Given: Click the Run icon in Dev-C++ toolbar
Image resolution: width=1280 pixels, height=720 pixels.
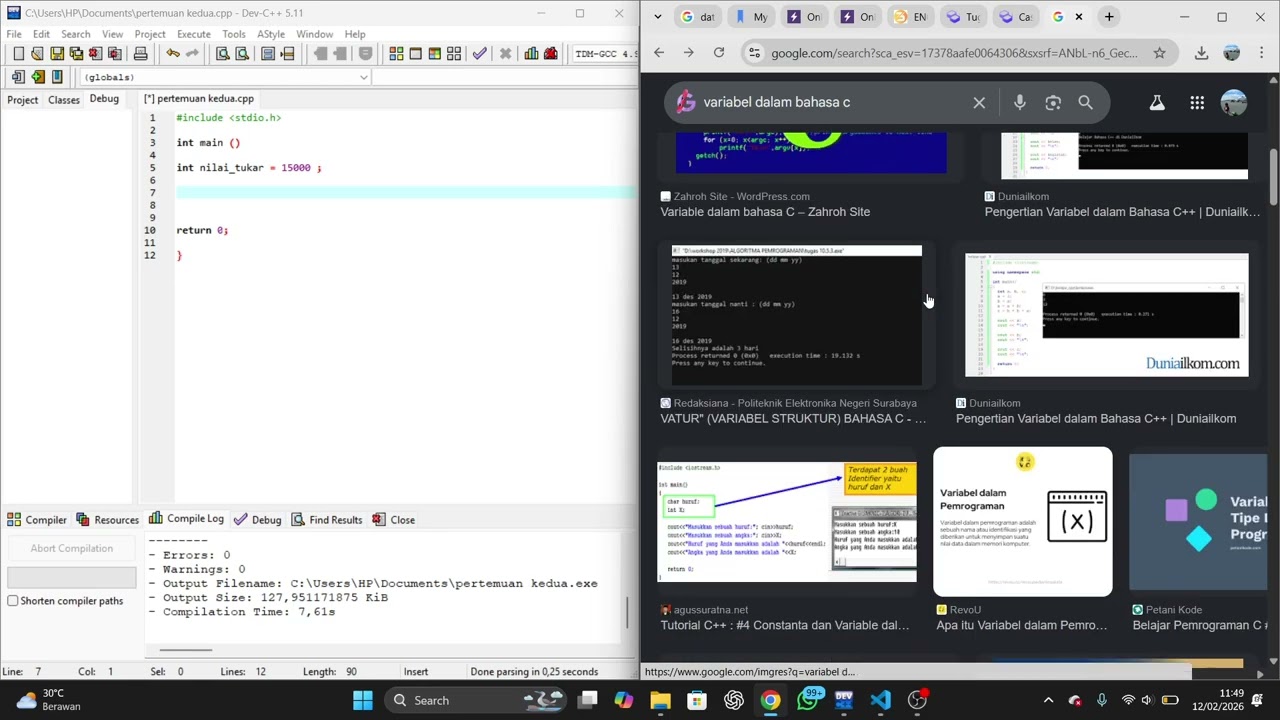Looking at the screenshot, I should click(x=415, y=53).
